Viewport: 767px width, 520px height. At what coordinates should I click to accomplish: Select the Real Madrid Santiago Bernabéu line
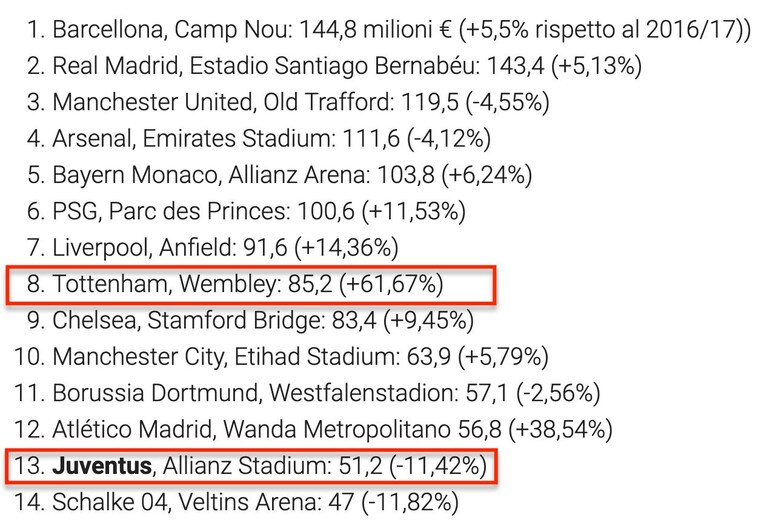(x=334, y=66)
